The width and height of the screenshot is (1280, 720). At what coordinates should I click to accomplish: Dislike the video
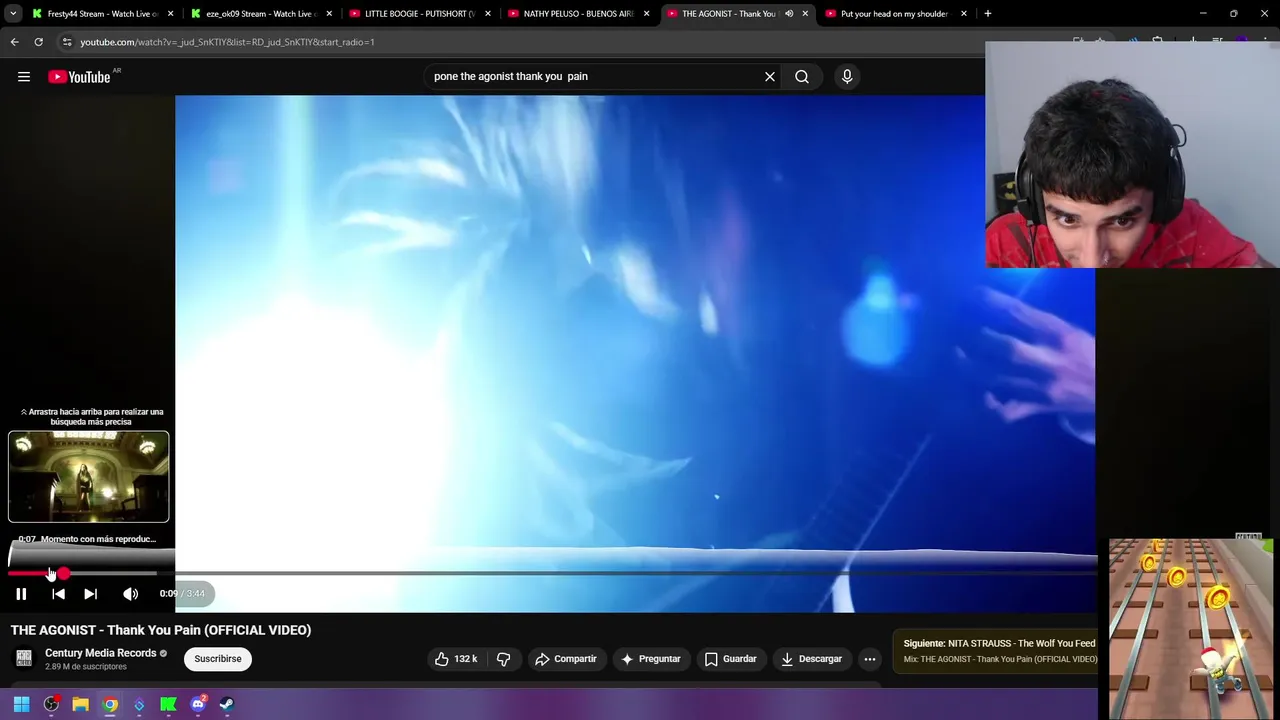click(x=503, y=659)
